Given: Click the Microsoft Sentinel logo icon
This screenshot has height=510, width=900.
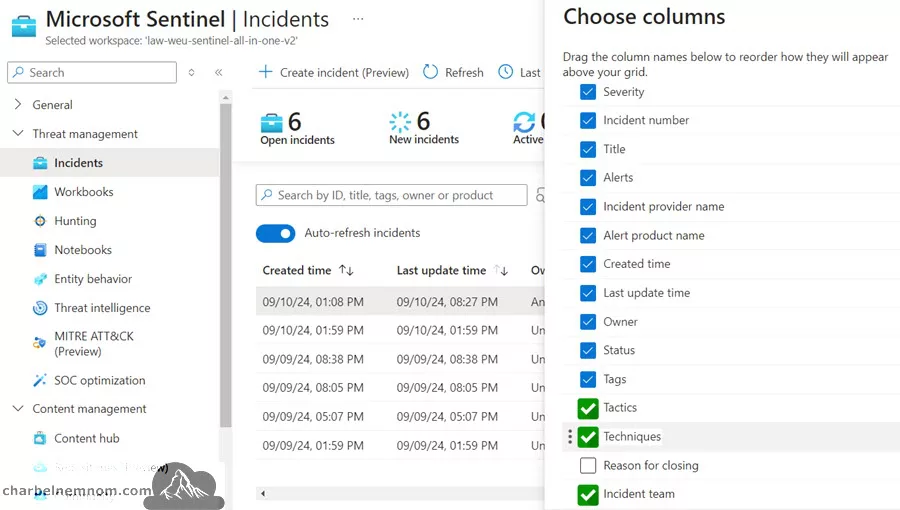Looking at the screenshot, I should tap(24, 26).
